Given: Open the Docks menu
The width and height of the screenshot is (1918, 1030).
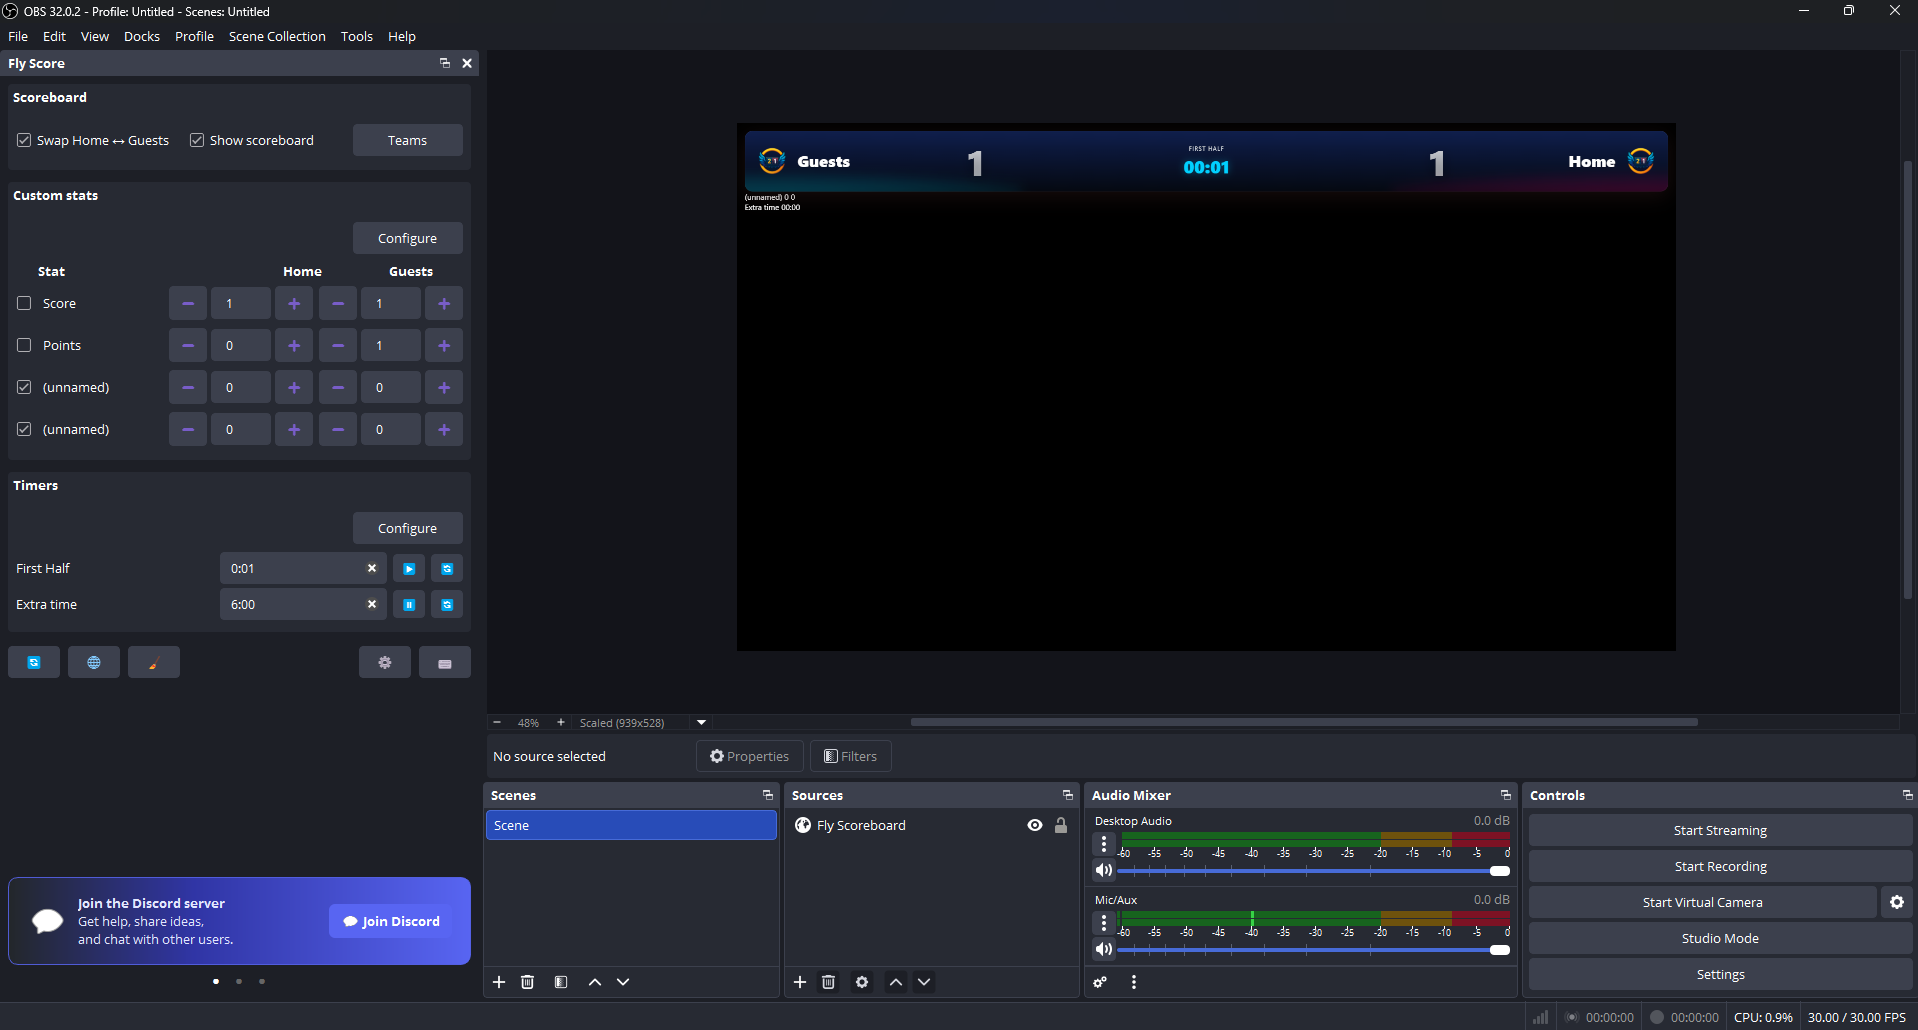Looking at the screenshot, I should tap(141, 36).
